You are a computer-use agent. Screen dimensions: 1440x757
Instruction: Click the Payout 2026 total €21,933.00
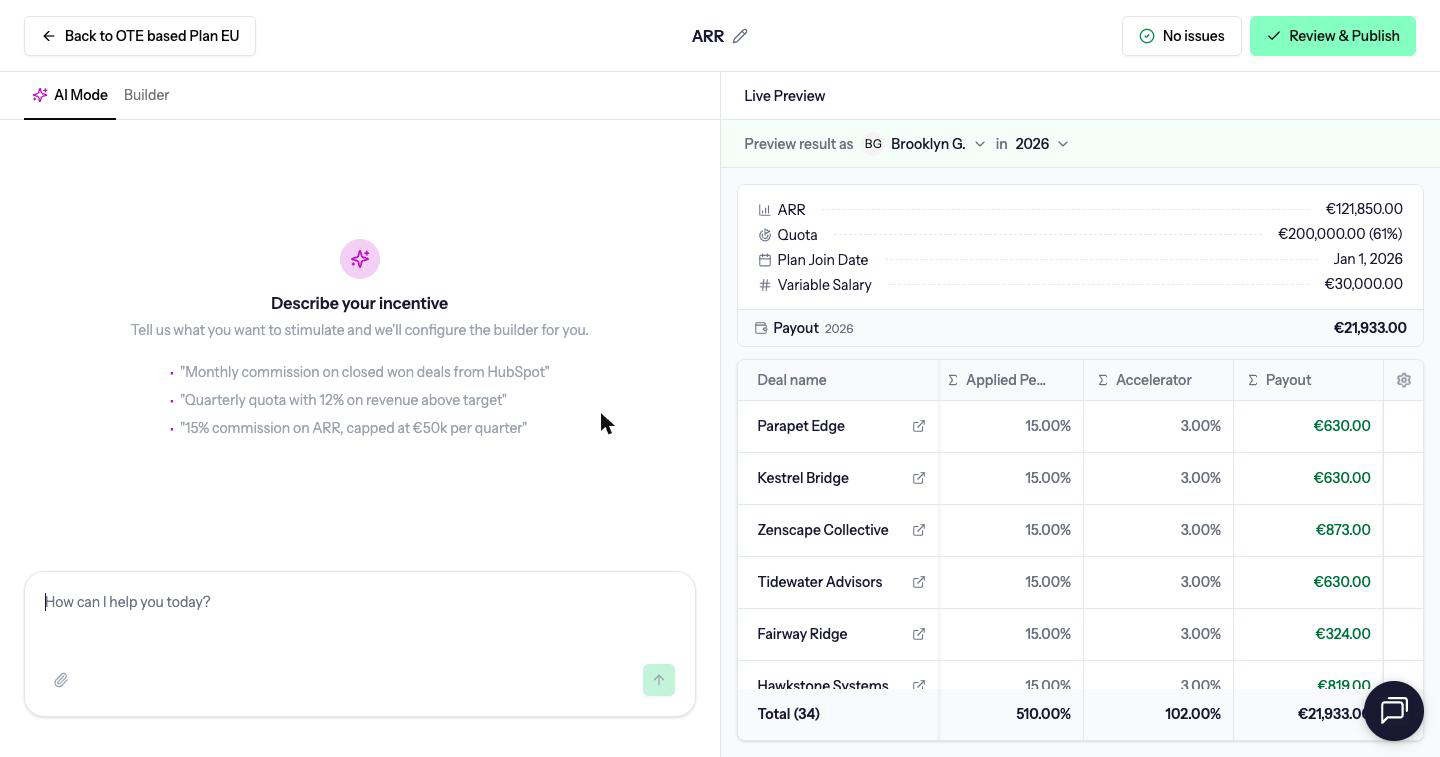pos(1370,328)
